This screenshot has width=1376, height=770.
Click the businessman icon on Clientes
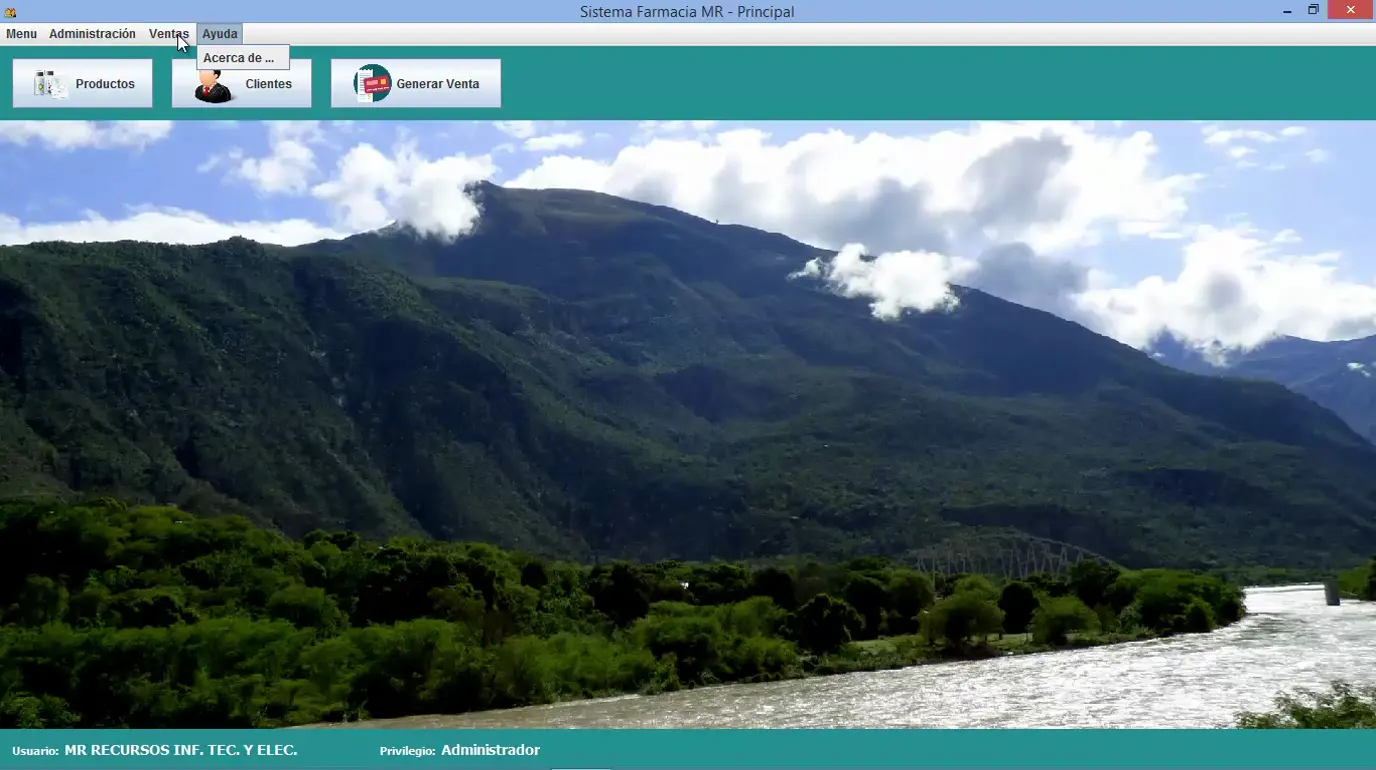(212, 85)
